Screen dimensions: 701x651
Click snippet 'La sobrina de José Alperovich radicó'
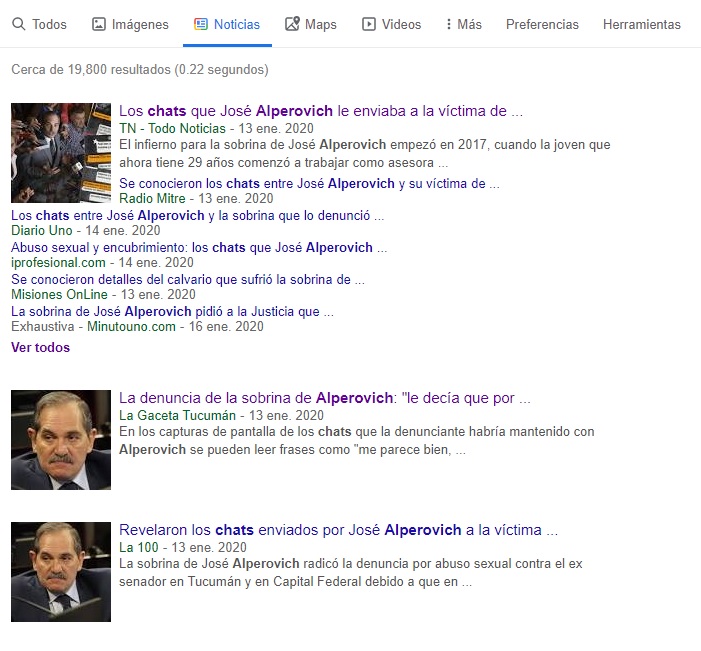point(350,572)
